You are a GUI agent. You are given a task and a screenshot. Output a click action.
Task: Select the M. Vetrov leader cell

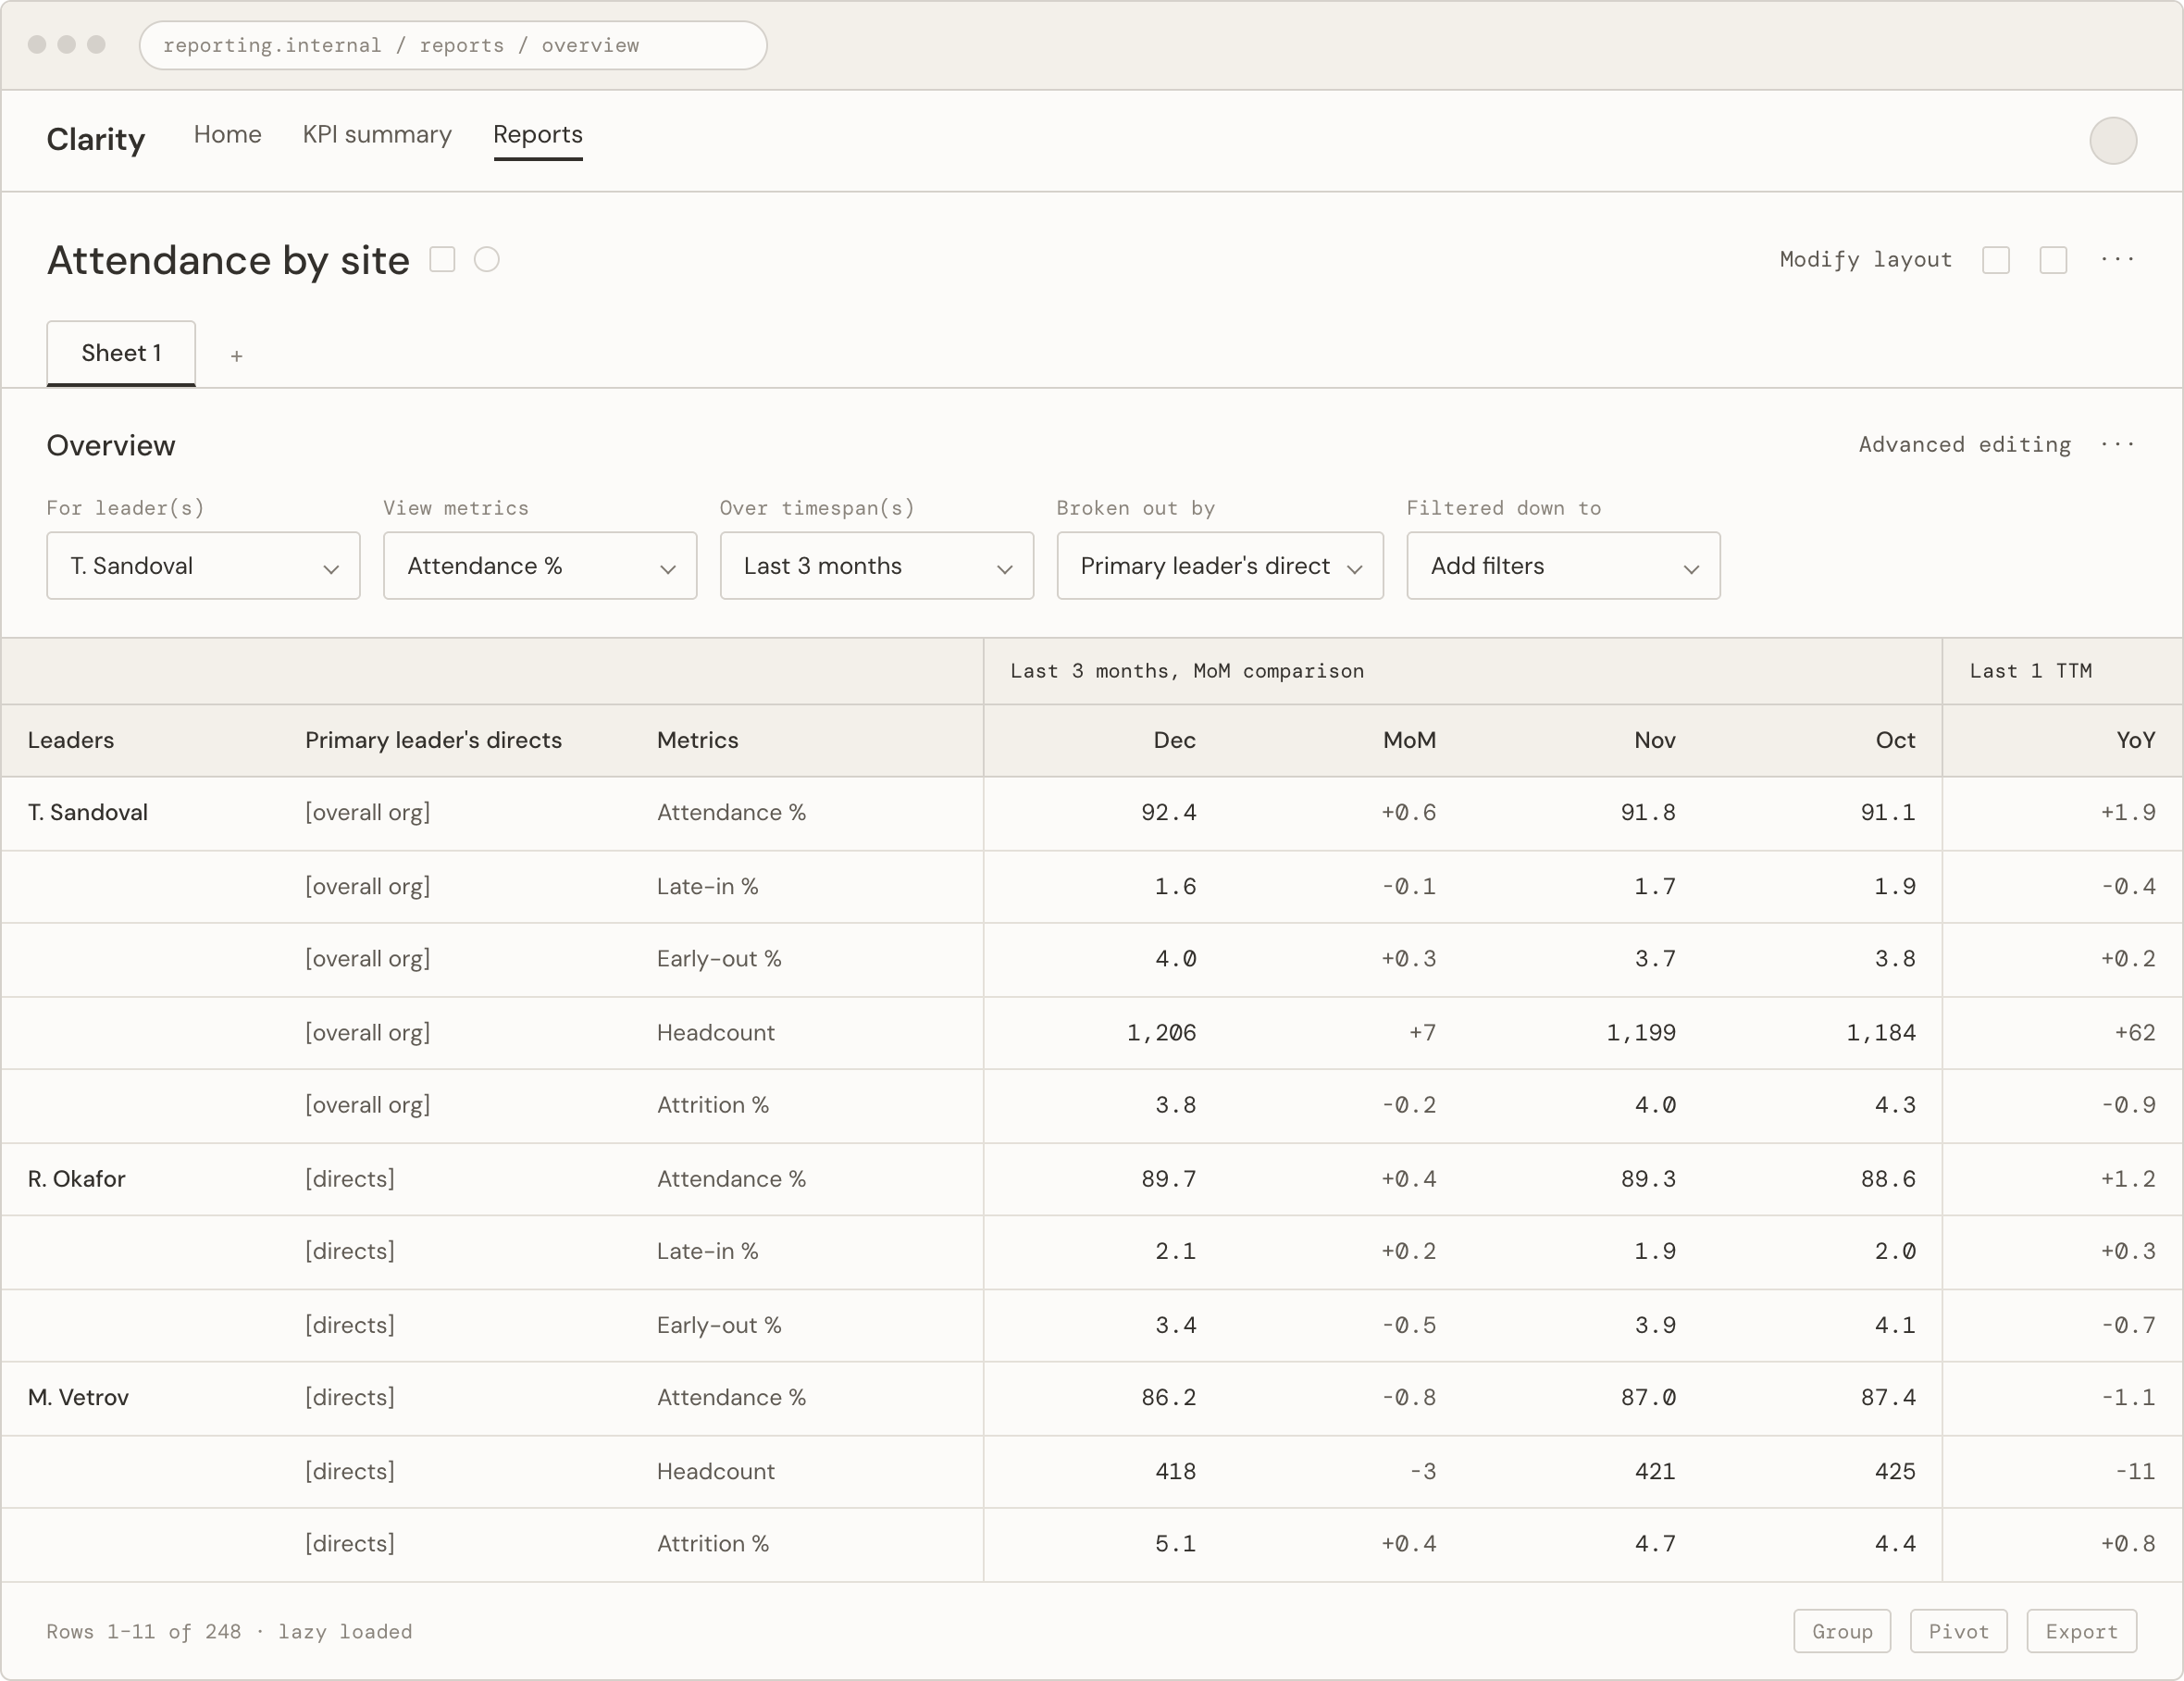point(79,1397)
